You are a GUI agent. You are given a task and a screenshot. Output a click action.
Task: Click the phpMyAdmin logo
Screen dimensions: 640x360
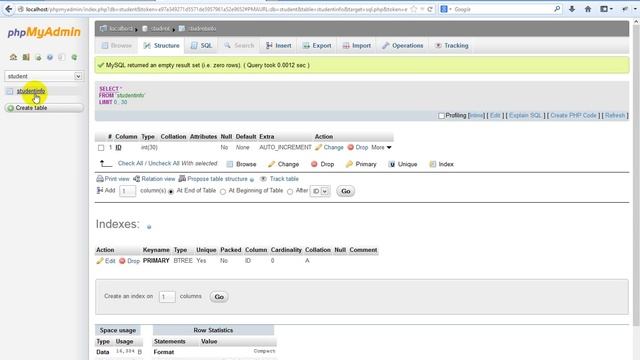coord(44,32)
